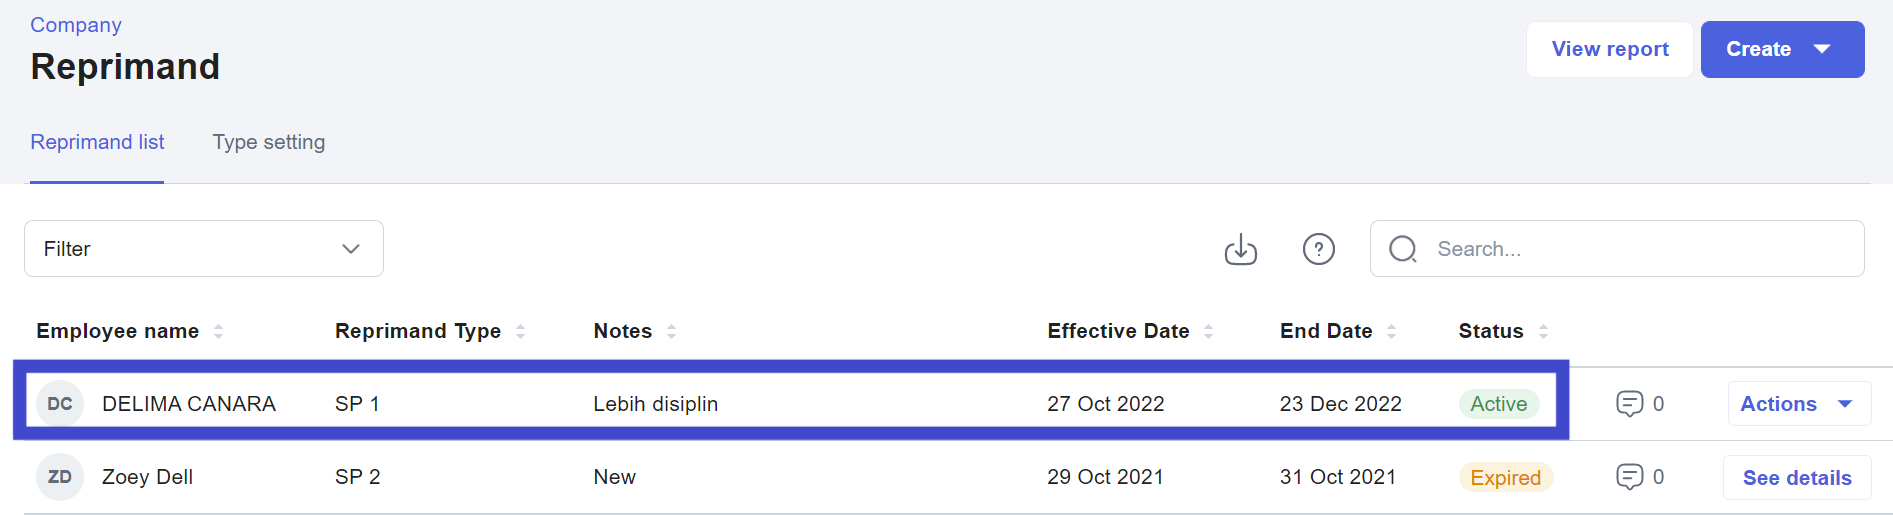The image size is (1893, 515).
Task: Open the help question mark icon
Action: (x=1318, y=249)
